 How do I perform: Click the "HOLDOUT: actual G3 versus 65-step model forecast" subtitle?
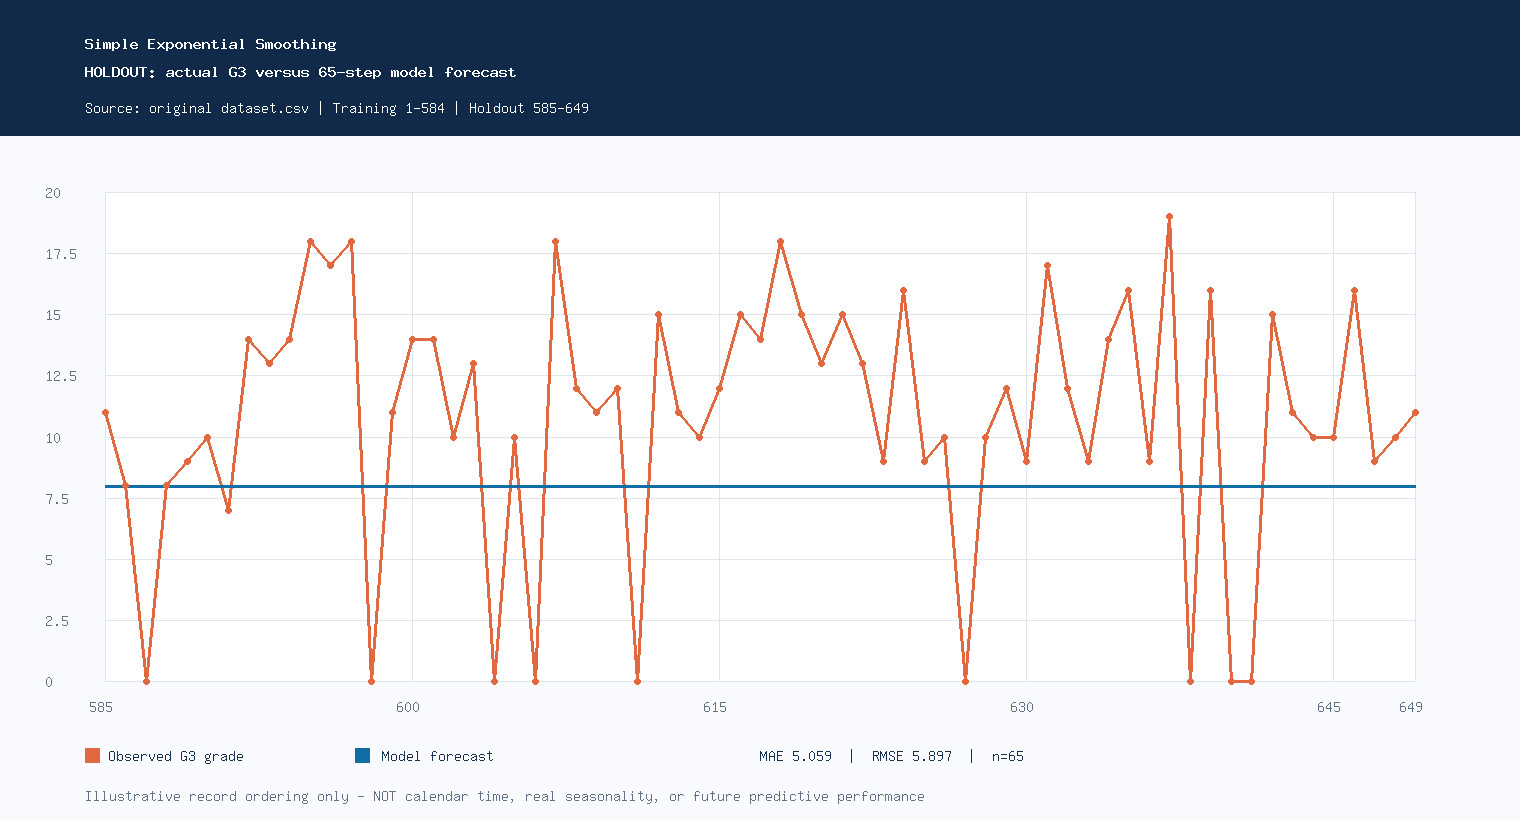(x=300, y=72)
